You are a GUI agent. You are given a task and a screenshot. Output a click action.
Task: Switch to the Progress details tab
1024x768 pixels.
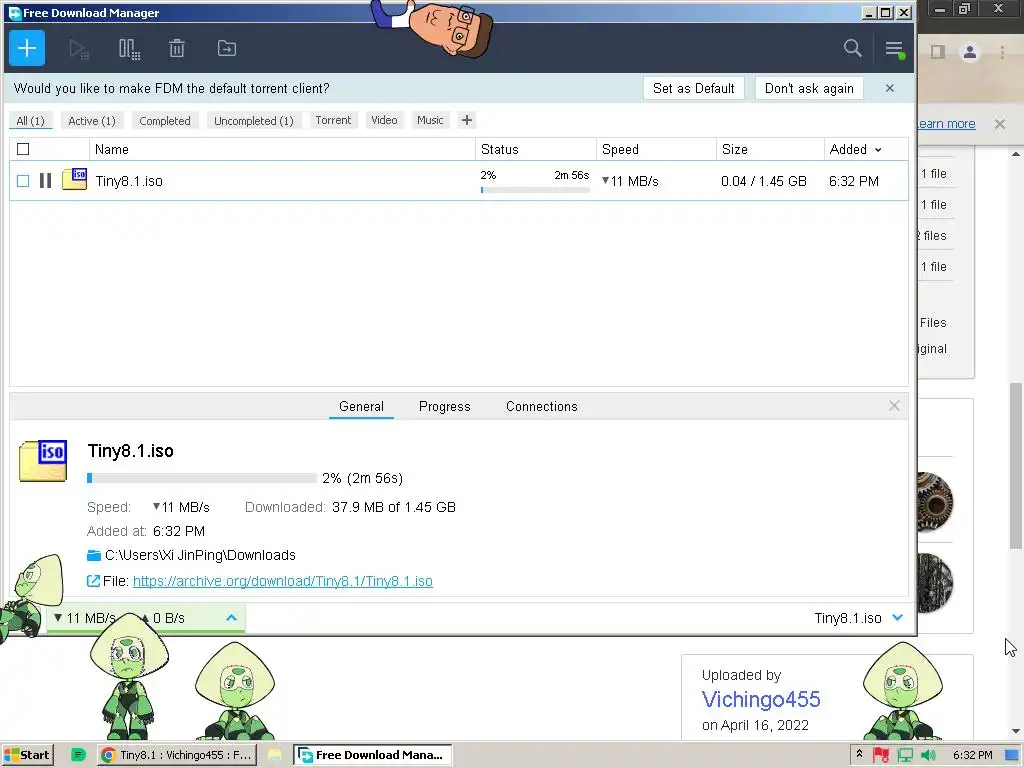(x=445, y=406)
